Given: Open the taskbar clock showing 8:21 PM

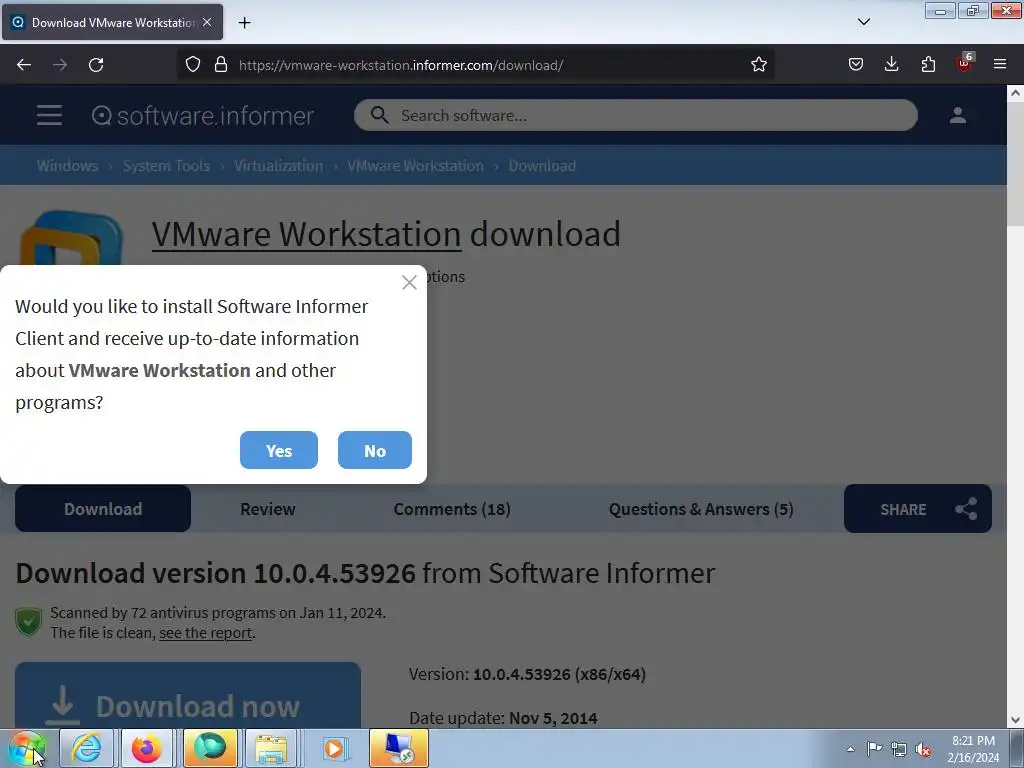Looking at the screenshot, I should coord(973,749).
